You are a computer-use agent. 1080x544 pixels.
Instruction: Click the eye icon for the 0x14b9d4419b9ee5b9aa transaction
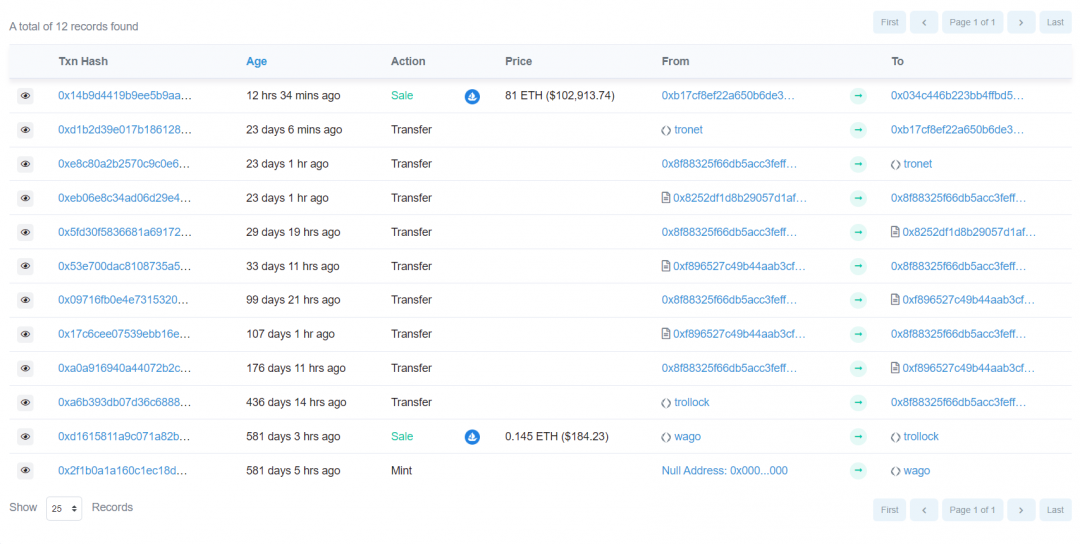click(26, 96)
